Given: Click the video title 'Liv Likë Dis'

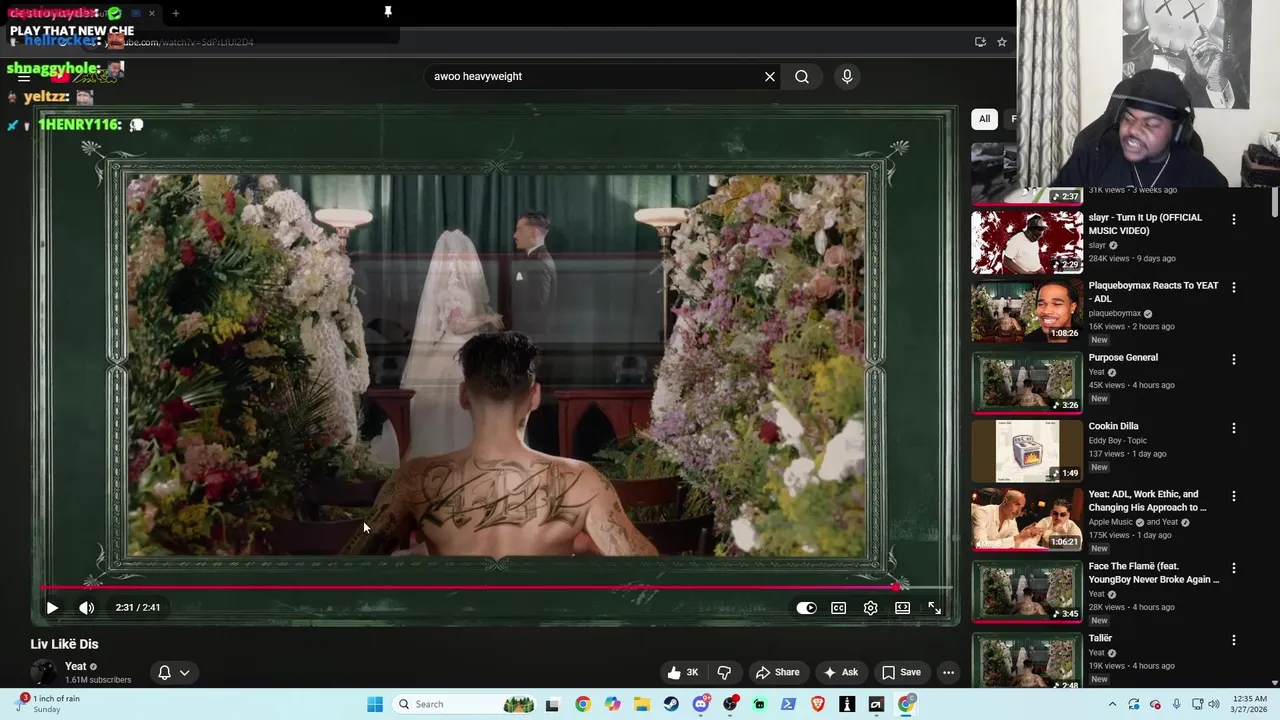Looking at the screenshot, I should pyautogui.click(x=64, y=644).
